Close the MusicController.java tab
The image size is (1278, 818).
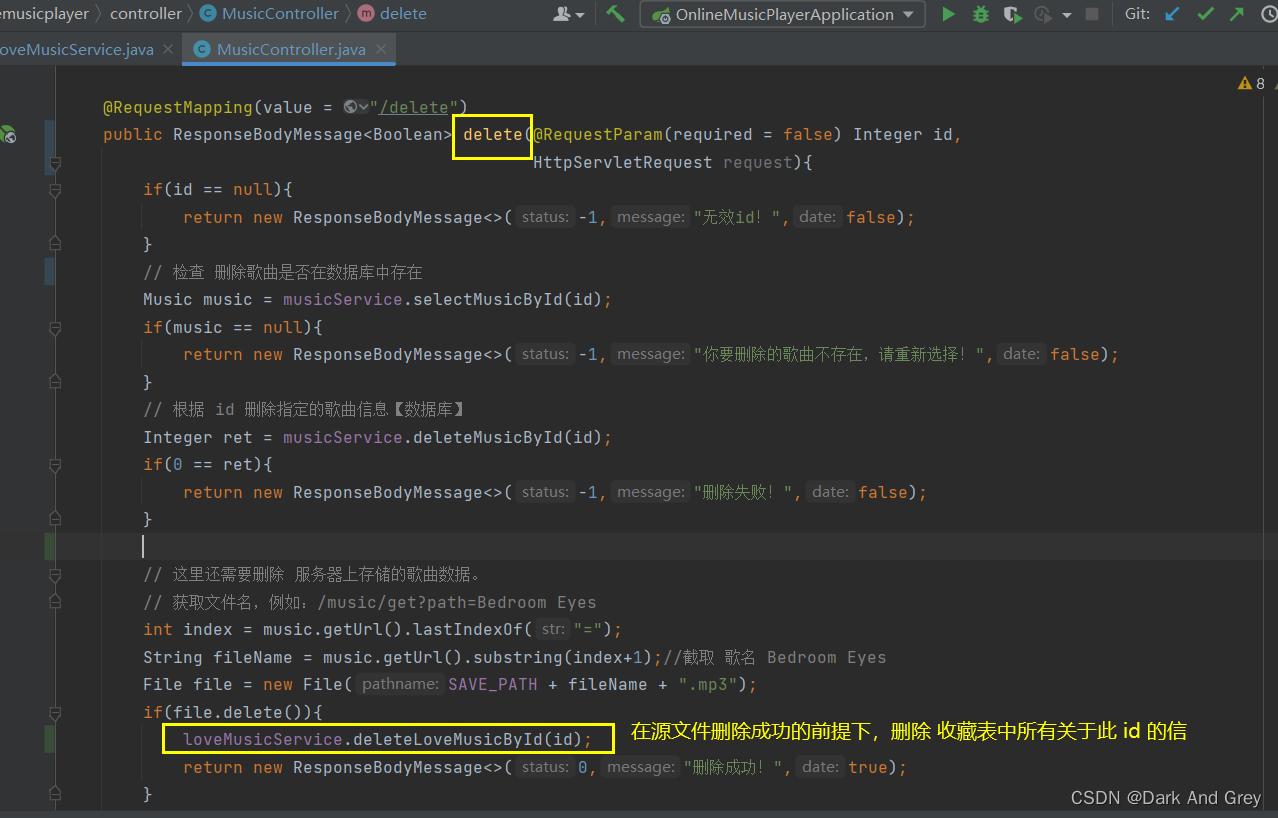tap(380, 49)
